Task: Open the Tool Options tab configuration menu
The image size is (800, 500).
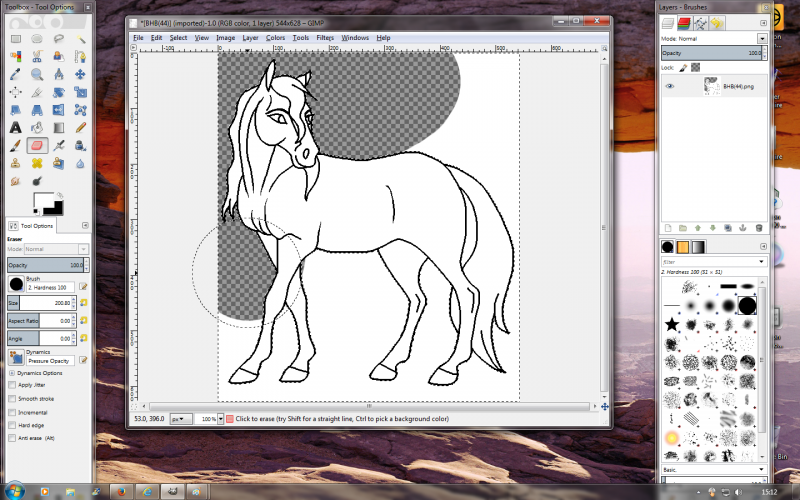Action: point(85,226)
